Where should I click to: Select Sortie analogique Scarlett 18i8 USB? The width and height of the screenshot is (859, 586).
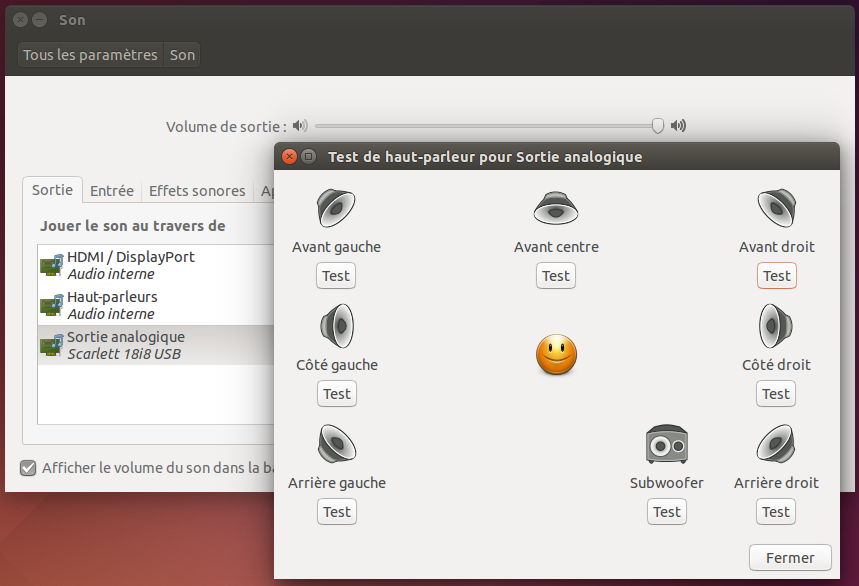point(156,345)
